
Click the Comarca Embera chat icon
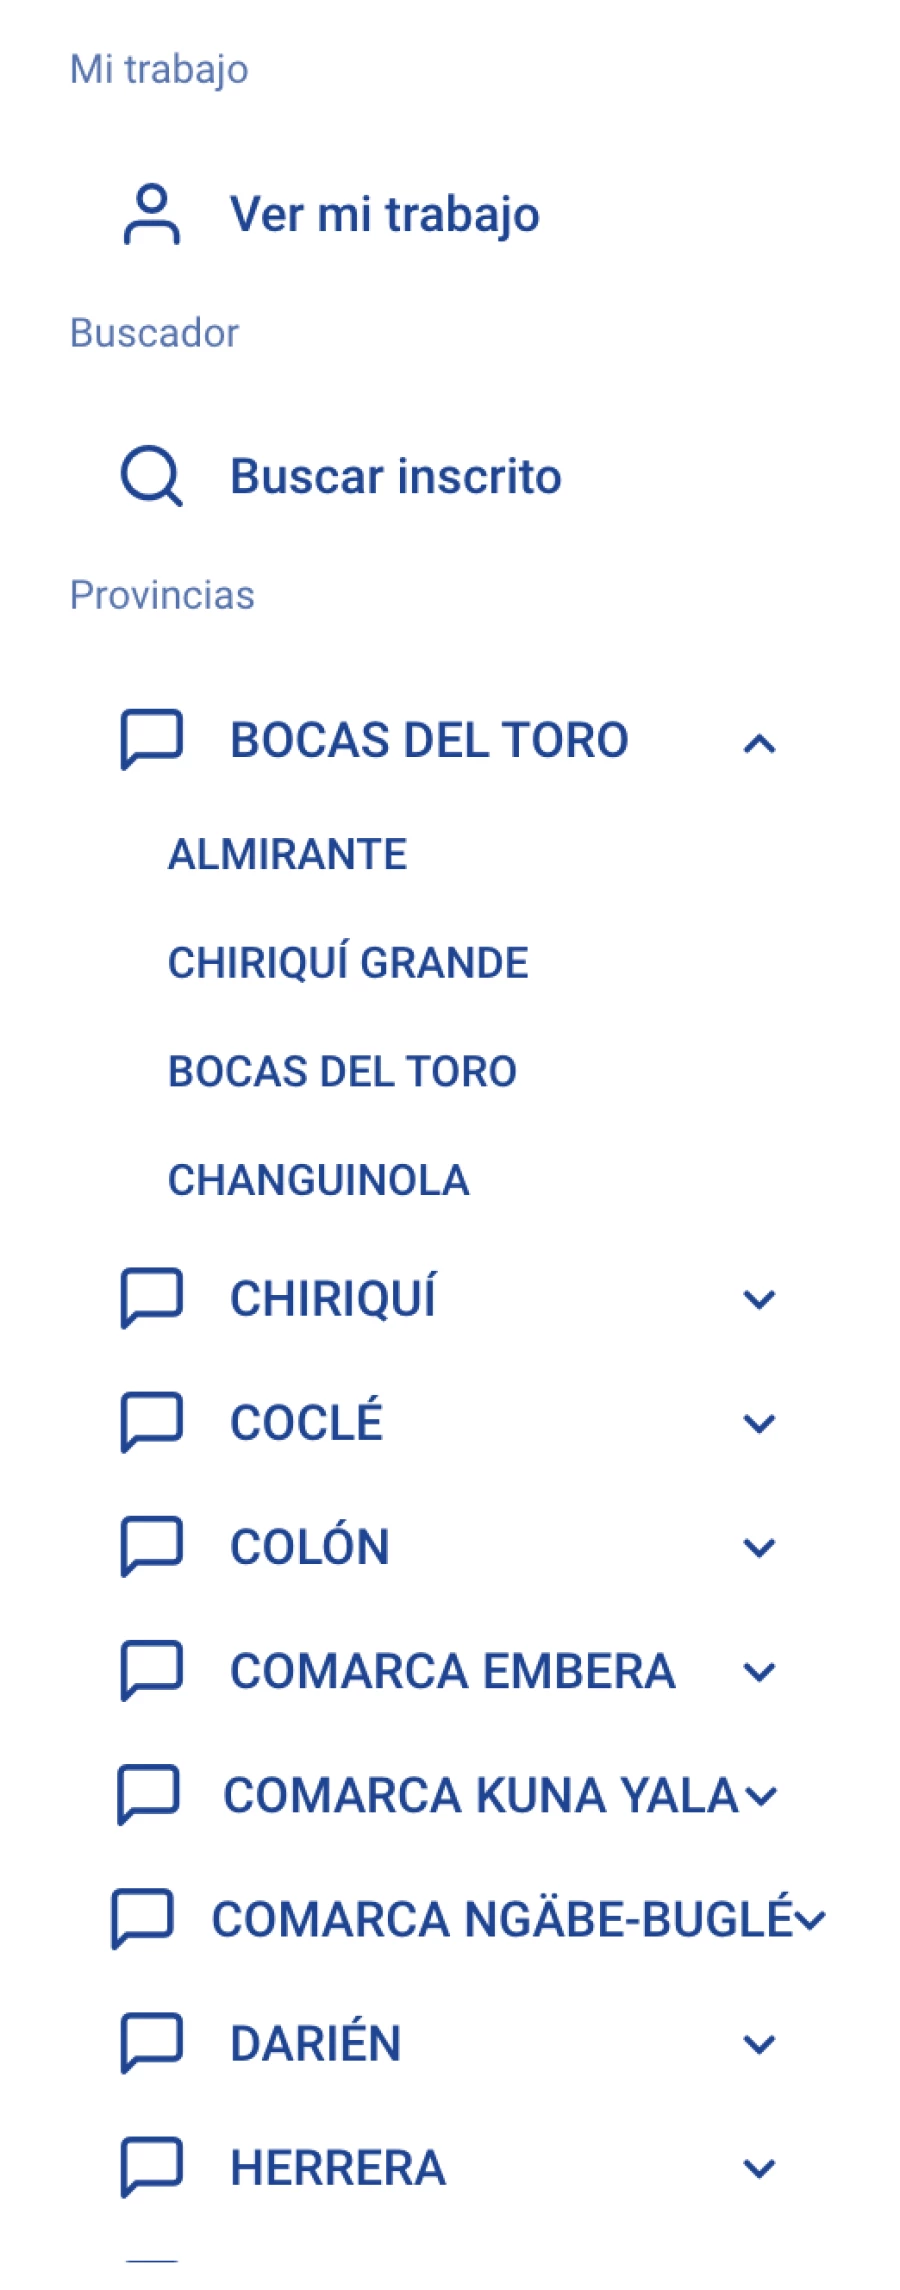(x=151, y=1671)
